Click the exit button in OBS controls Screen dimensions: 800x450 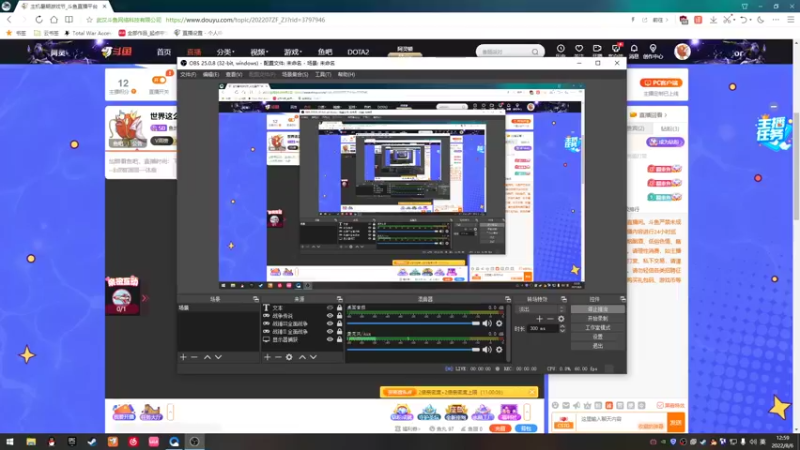pyautogui.click(x=597, y=346)
